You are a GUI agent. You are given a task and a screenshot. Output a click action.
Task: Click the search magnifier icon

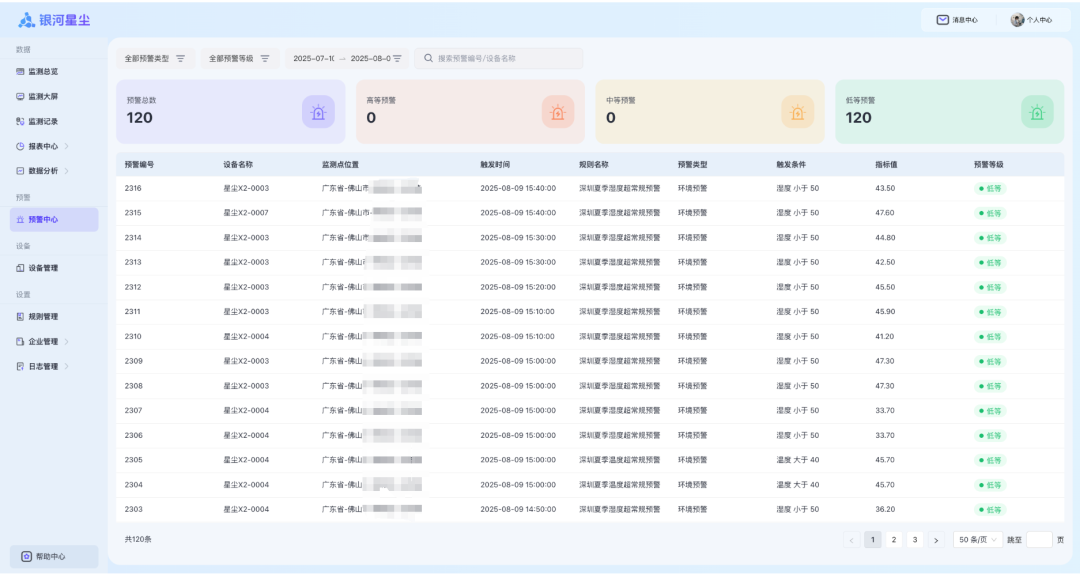(x=428, y=59)
